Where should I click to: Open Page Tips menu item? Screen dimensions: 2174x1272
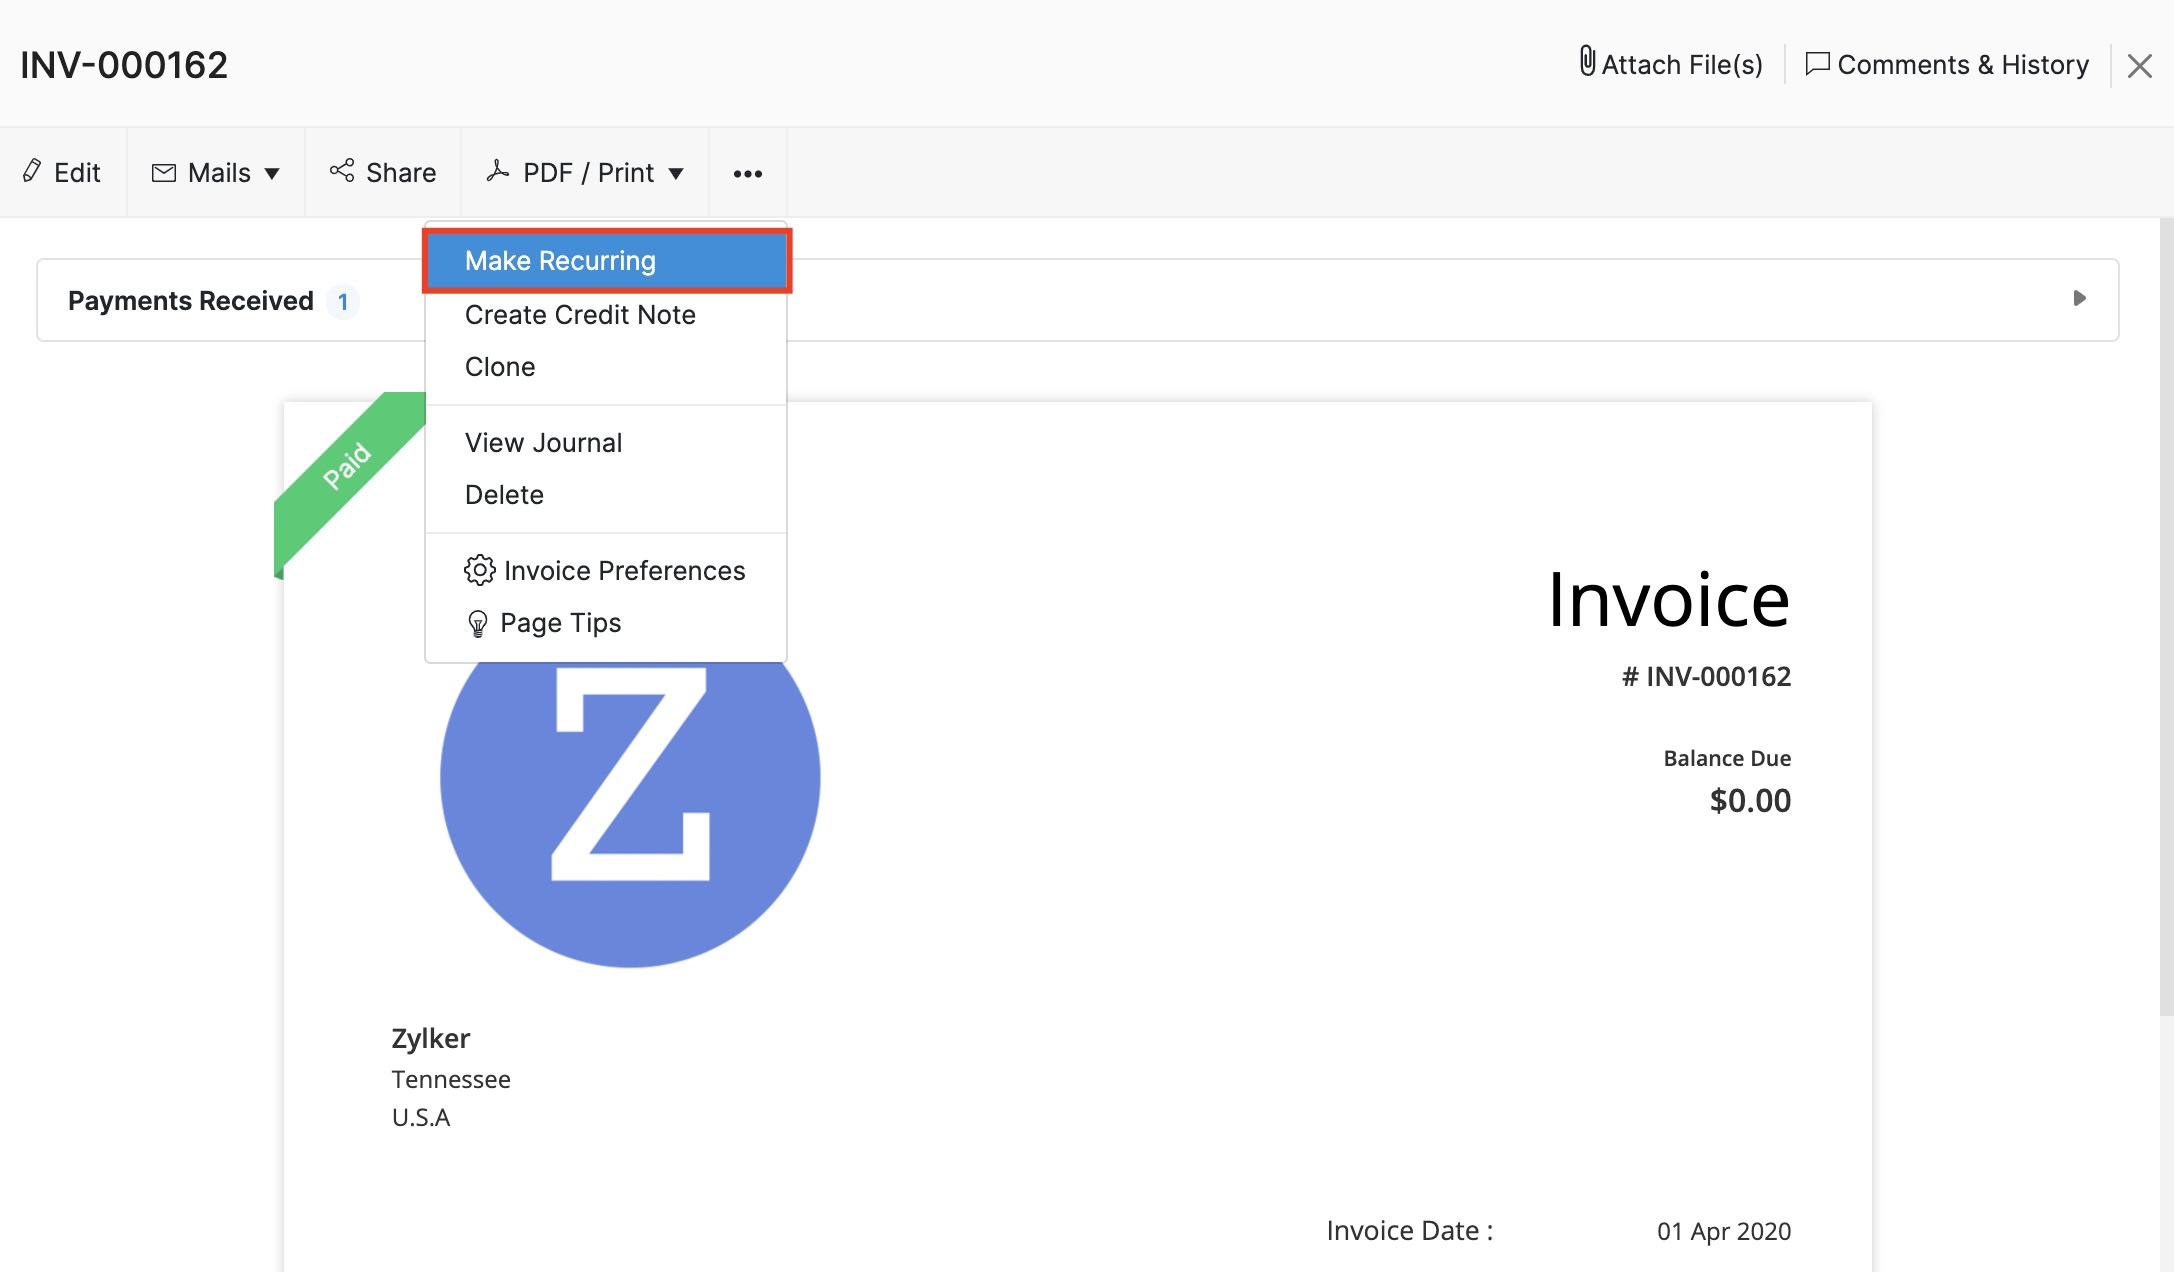606,623
